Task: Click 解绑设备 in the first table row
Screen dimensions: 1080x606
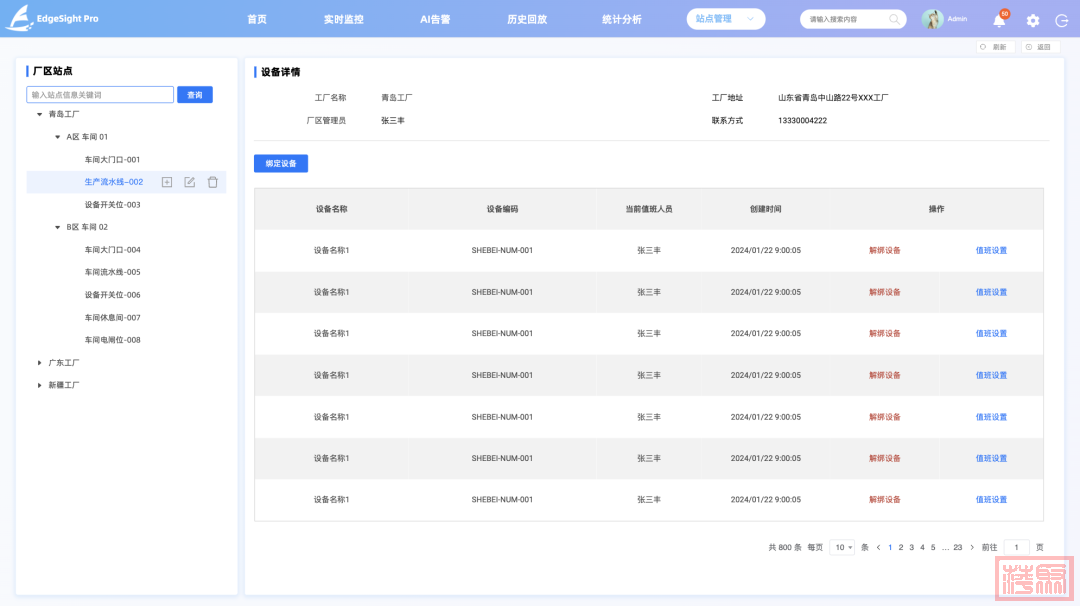Action: coord(884,250)
